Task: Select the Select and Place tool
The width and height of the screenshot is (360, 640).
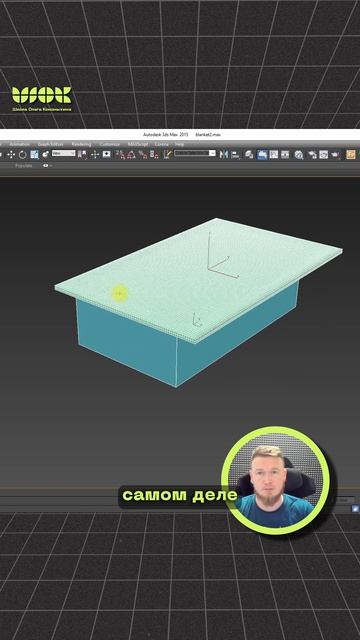Action: pos(45,154)
